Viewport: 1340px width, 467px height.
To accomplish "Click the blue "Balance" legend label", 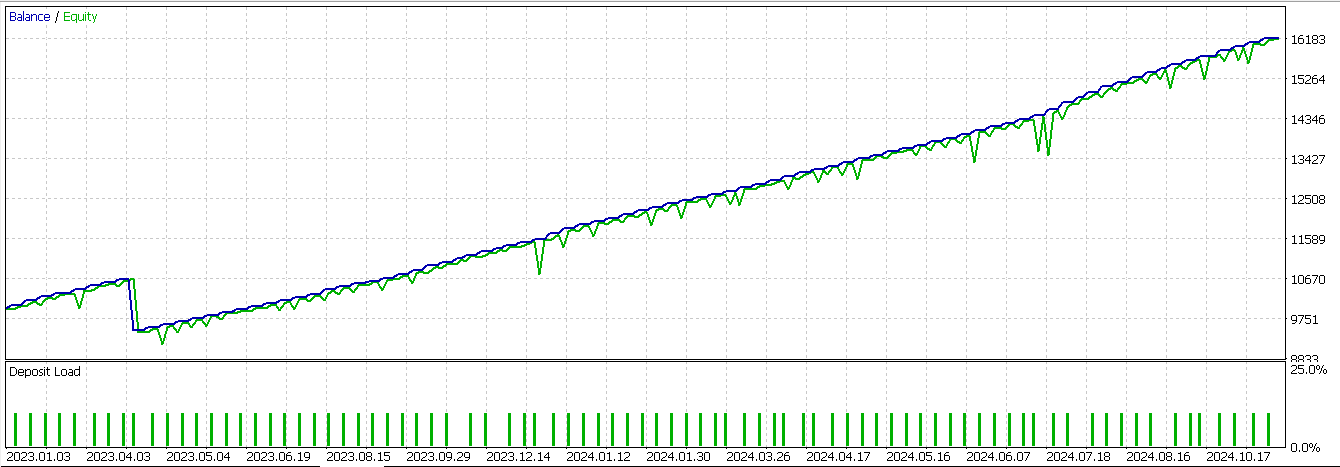I will click(30, 17).
